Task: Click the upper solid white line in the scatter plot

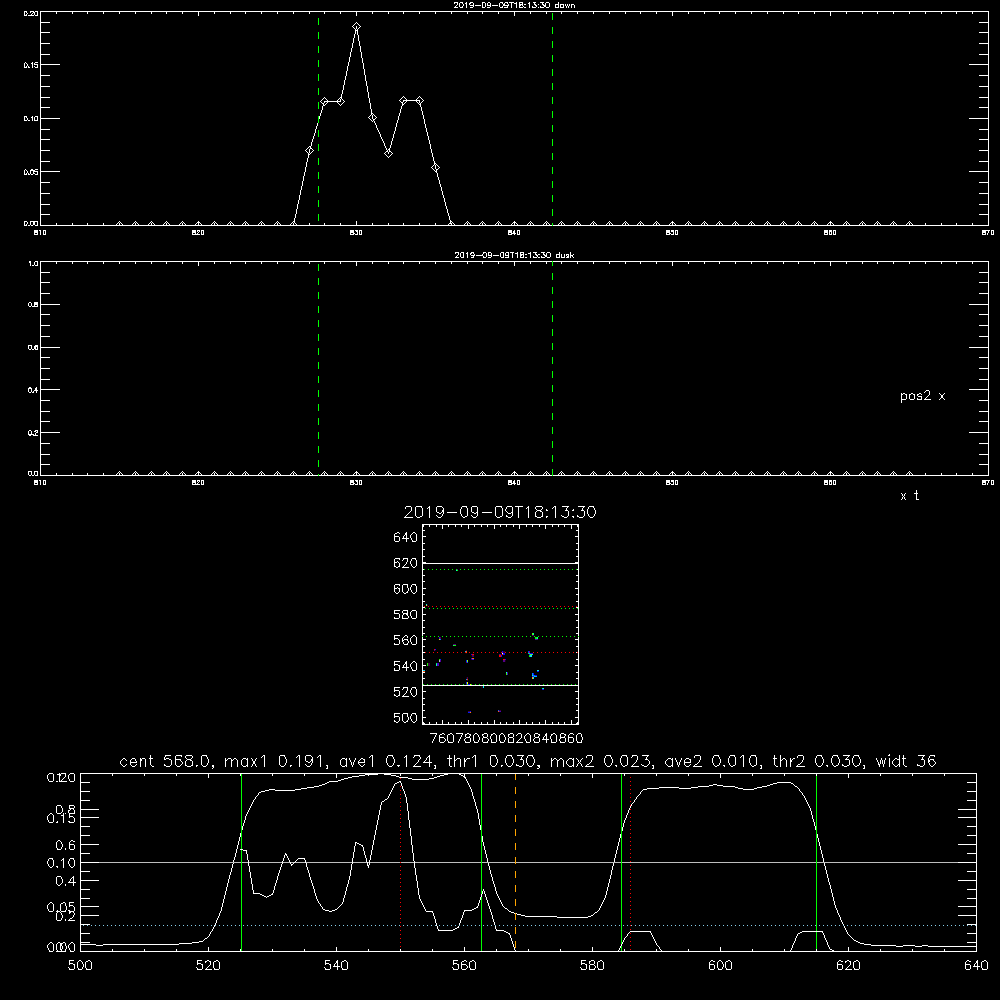Action: pos(500,564)
